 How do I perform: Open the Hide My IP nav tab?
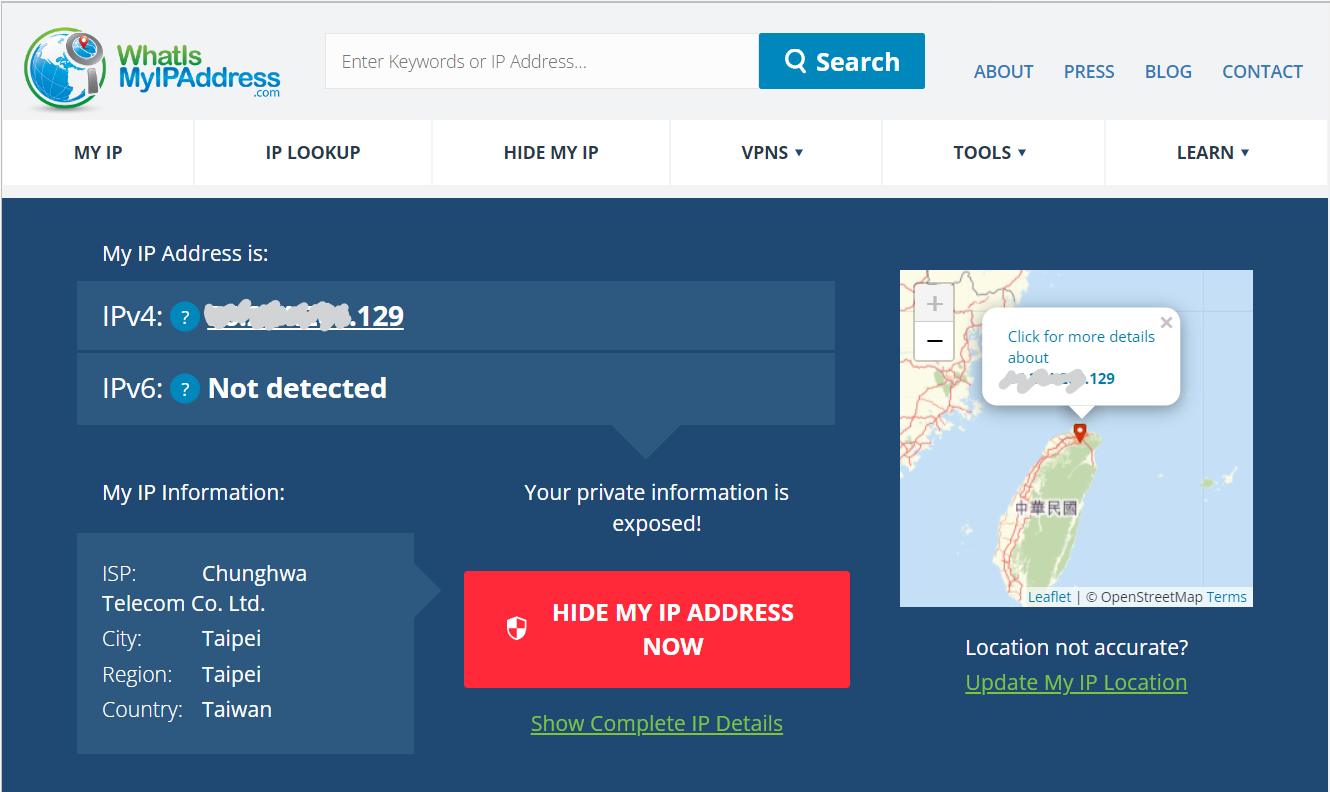coord(551,153)
